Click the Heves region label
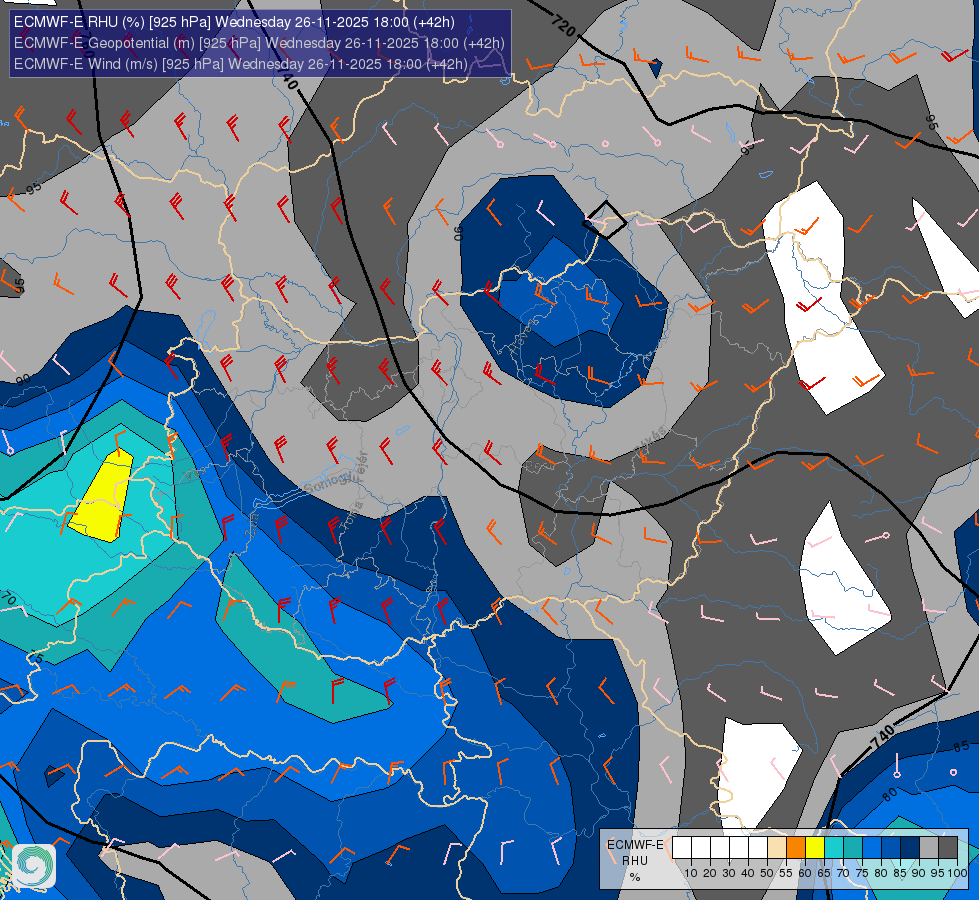979x900 pixels. 525,337
